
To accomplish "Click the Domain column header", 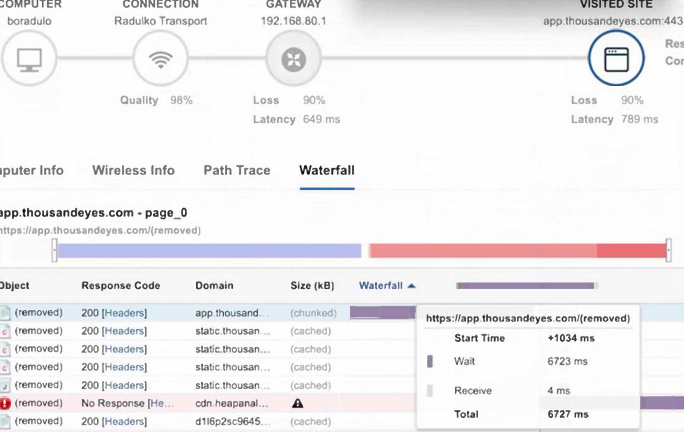I will point(214,286).
